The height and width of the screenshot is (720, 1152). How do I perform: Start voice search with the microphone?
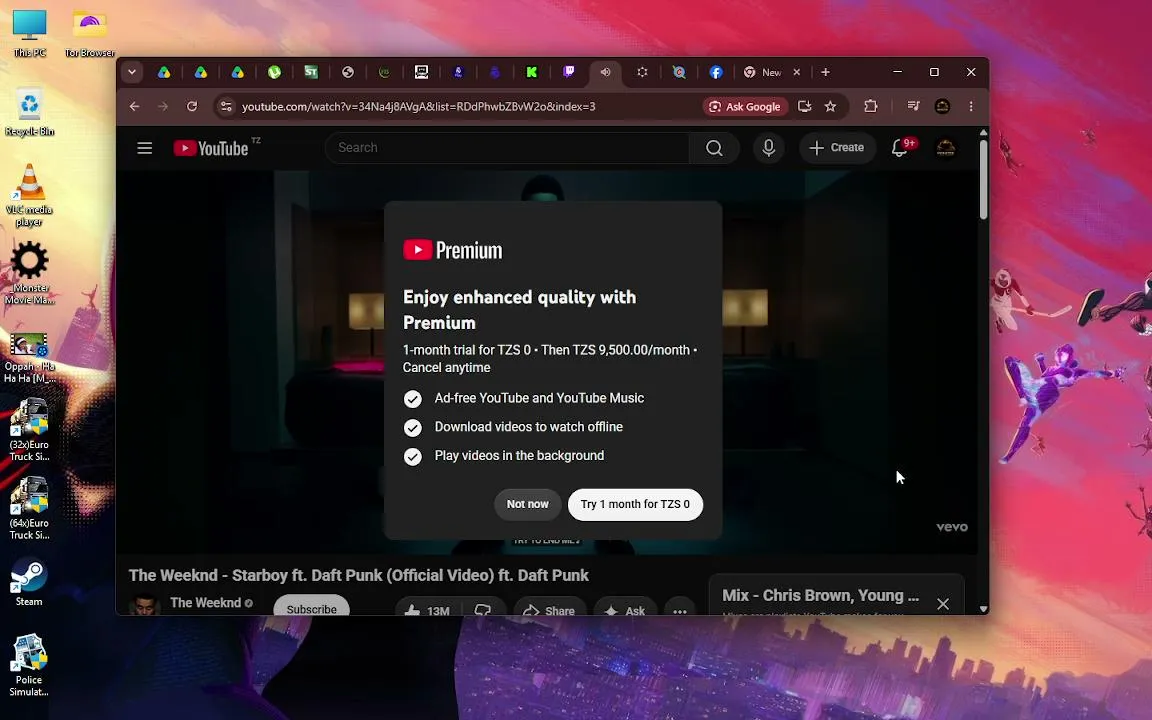tap(768, 148)
